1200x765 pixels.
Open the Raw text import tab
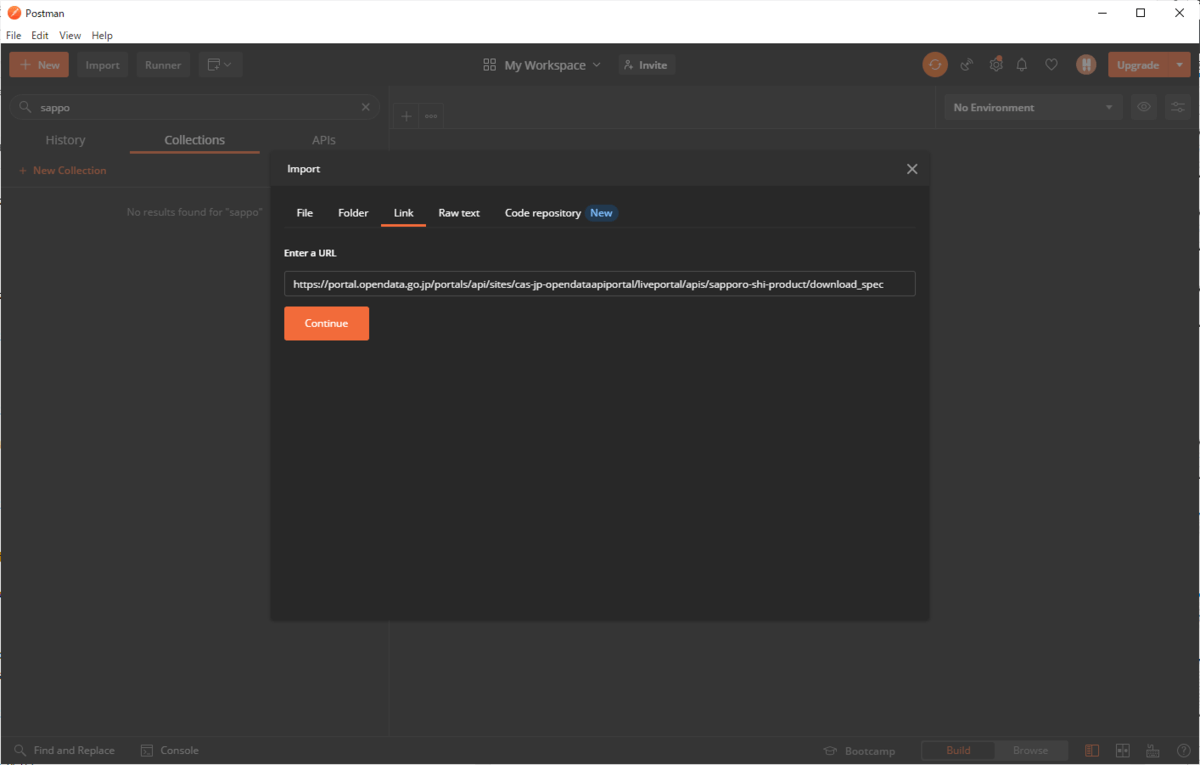459,213
